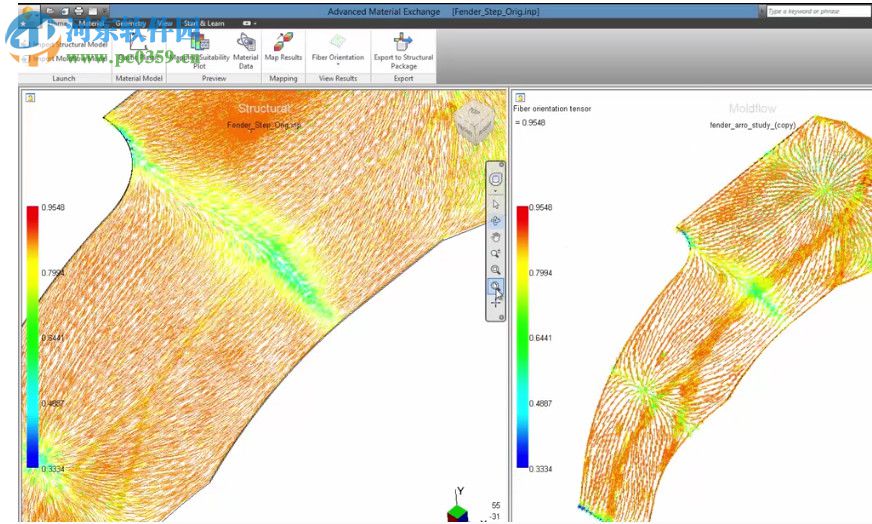Switch to the View ribbon tab
Image resolution: width=872 pixels, height=524 pixels.
coord(165,23)
